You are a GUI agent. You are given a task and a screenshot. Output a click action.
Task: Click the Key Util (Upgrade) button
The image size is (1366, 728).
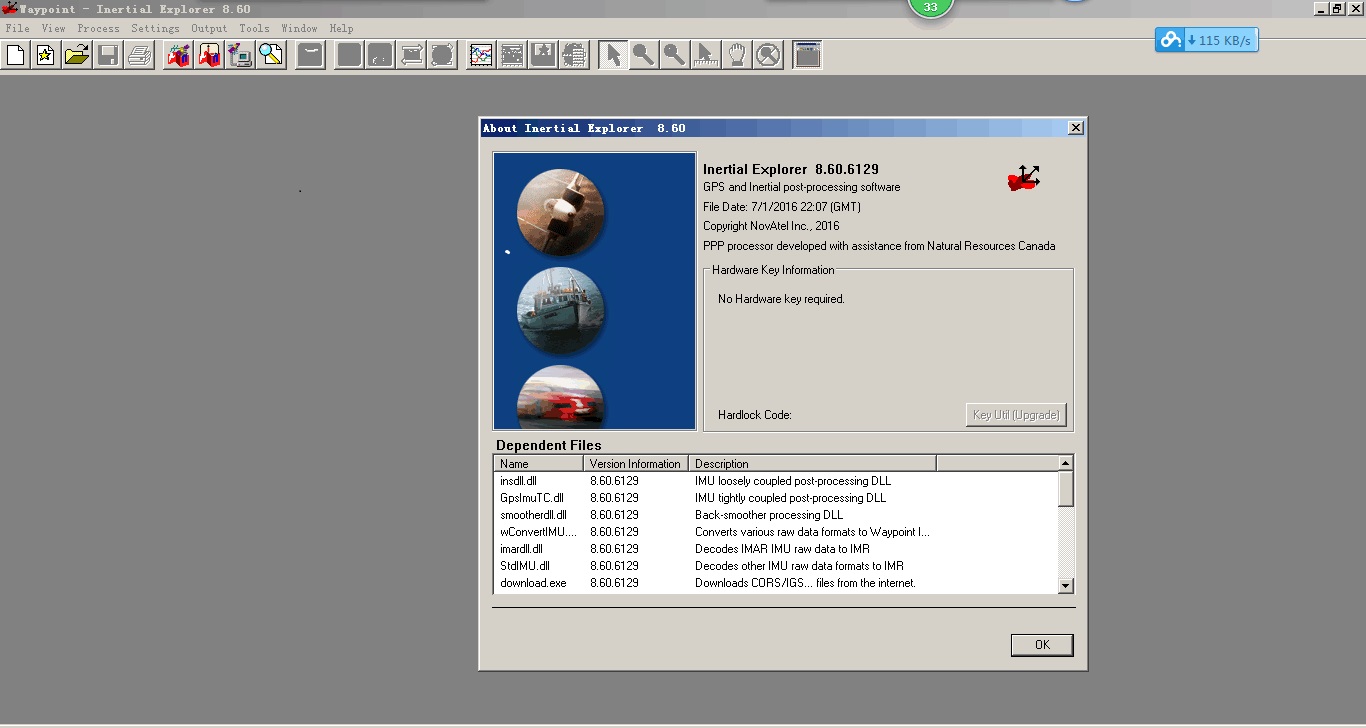point(1016,415)
